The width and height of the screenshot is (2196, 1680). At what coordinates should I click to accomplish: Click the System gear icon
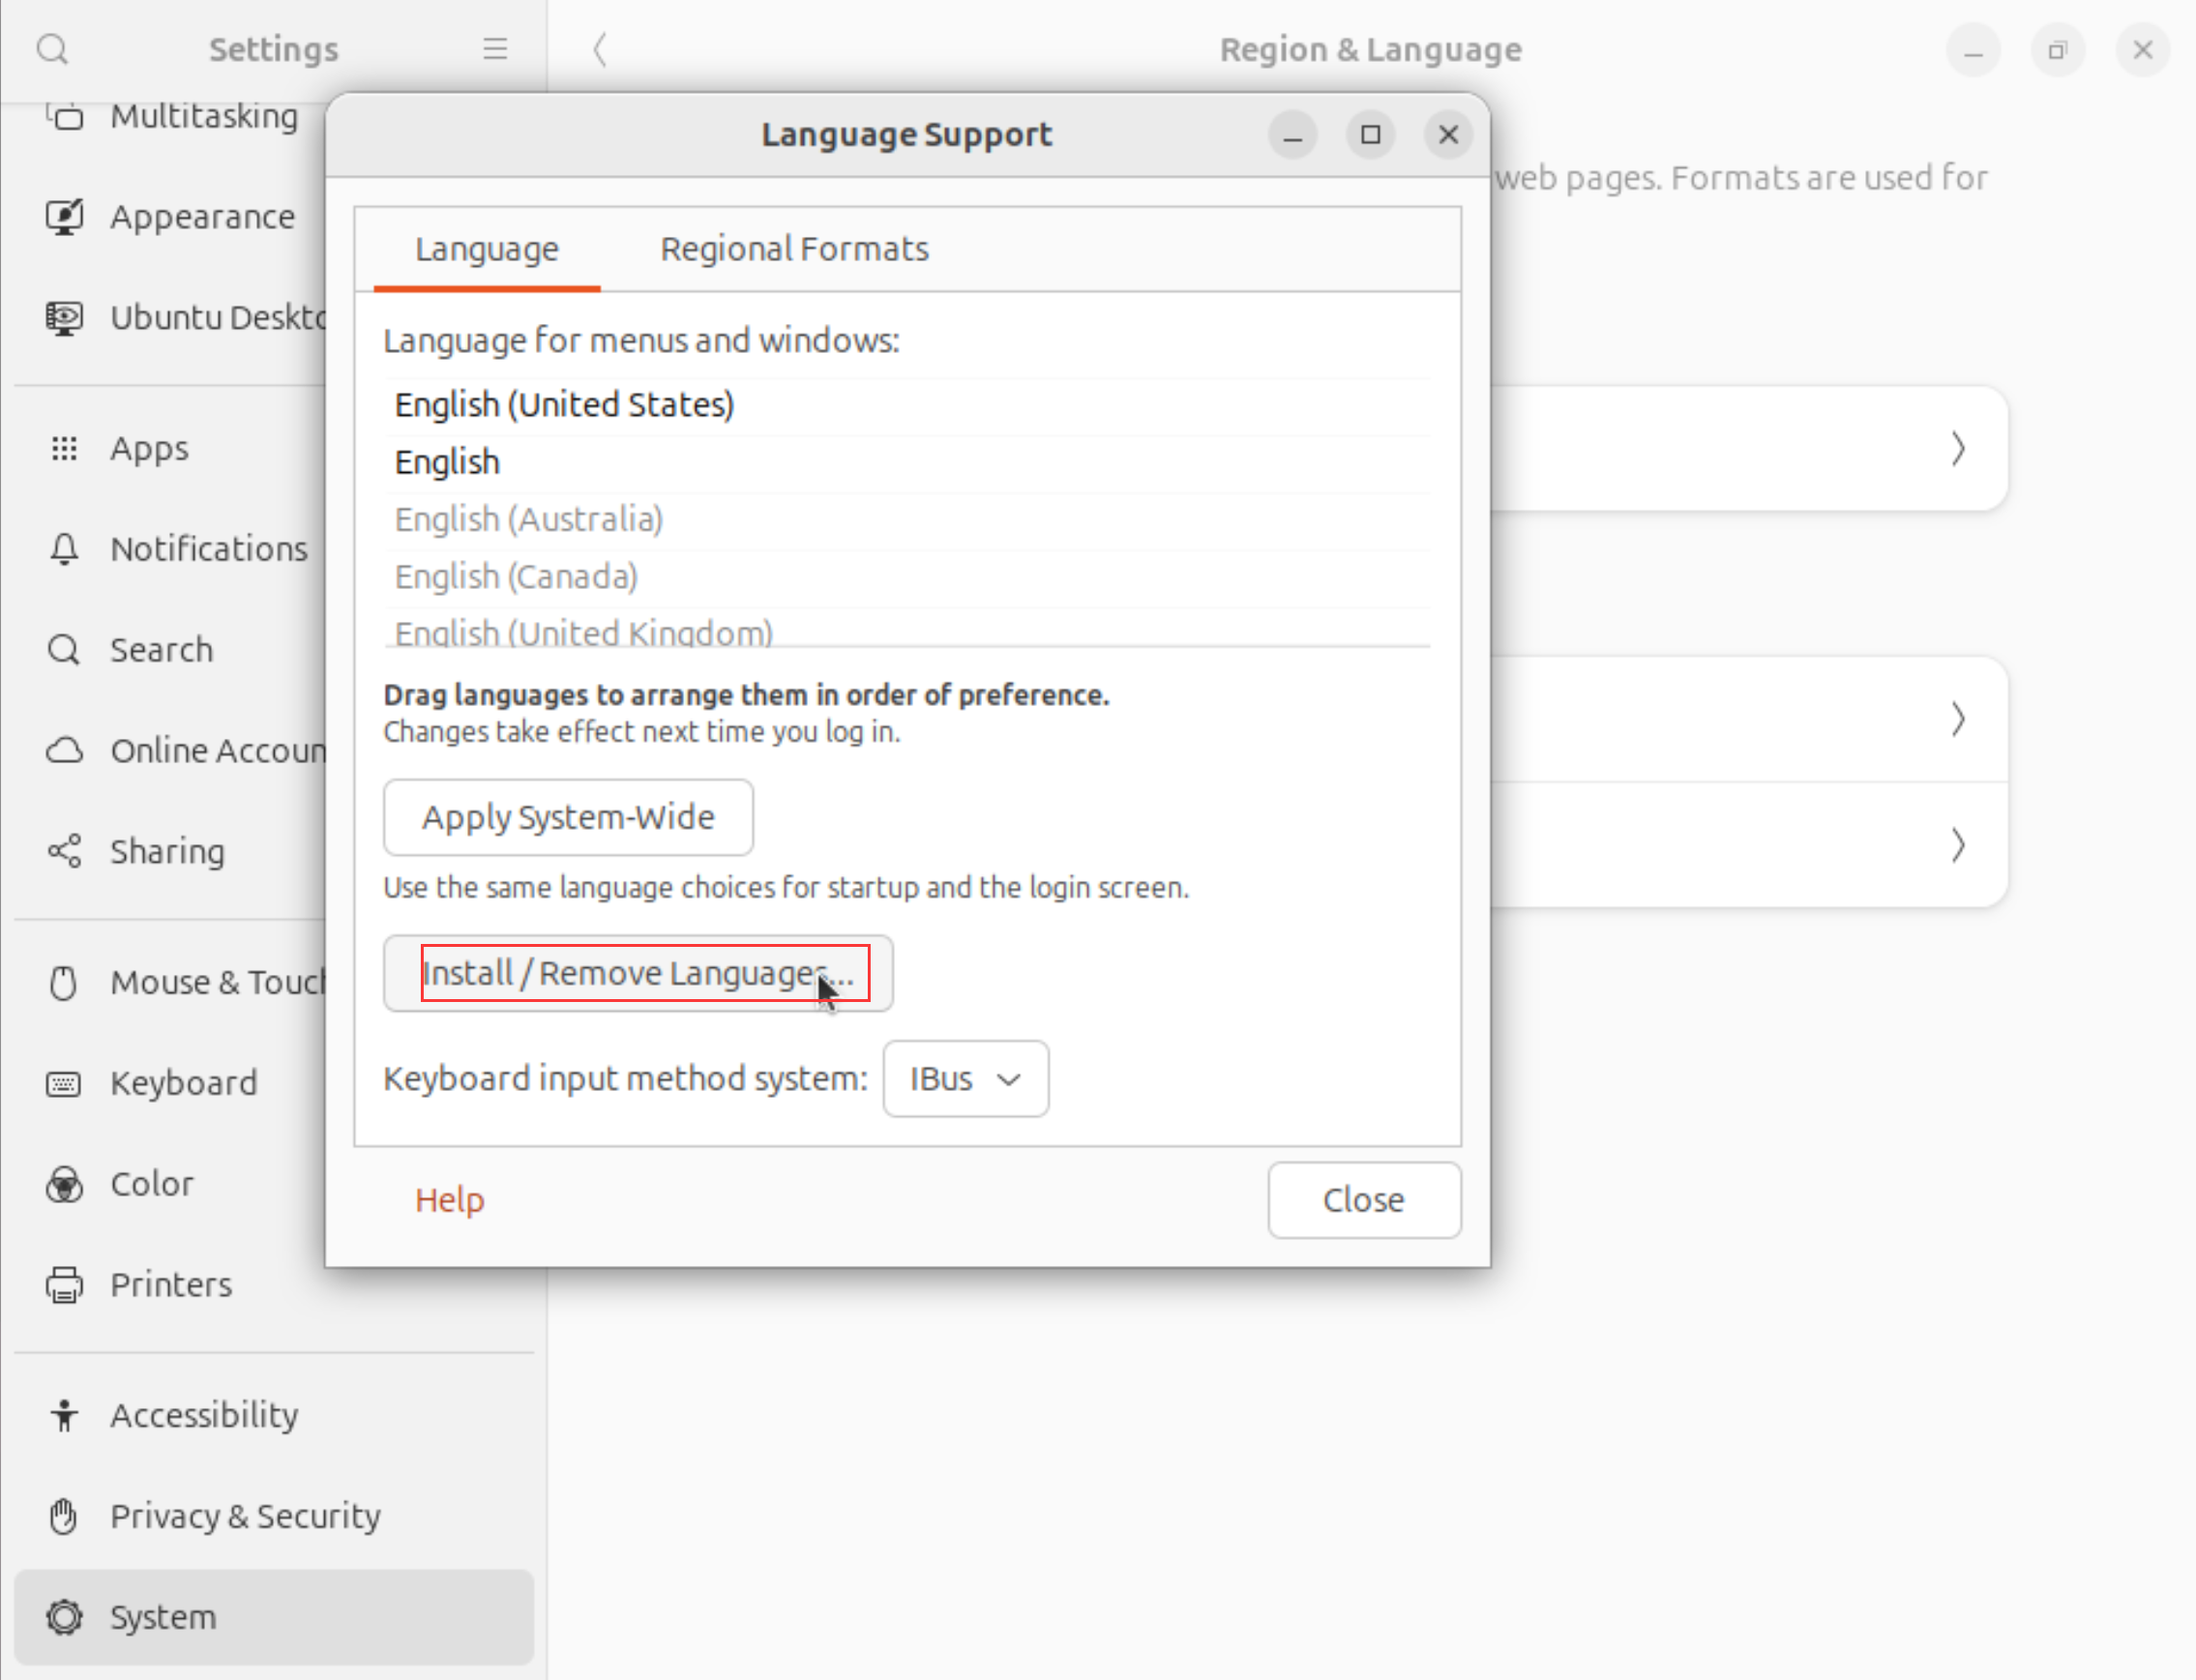tap(64, 1618)
